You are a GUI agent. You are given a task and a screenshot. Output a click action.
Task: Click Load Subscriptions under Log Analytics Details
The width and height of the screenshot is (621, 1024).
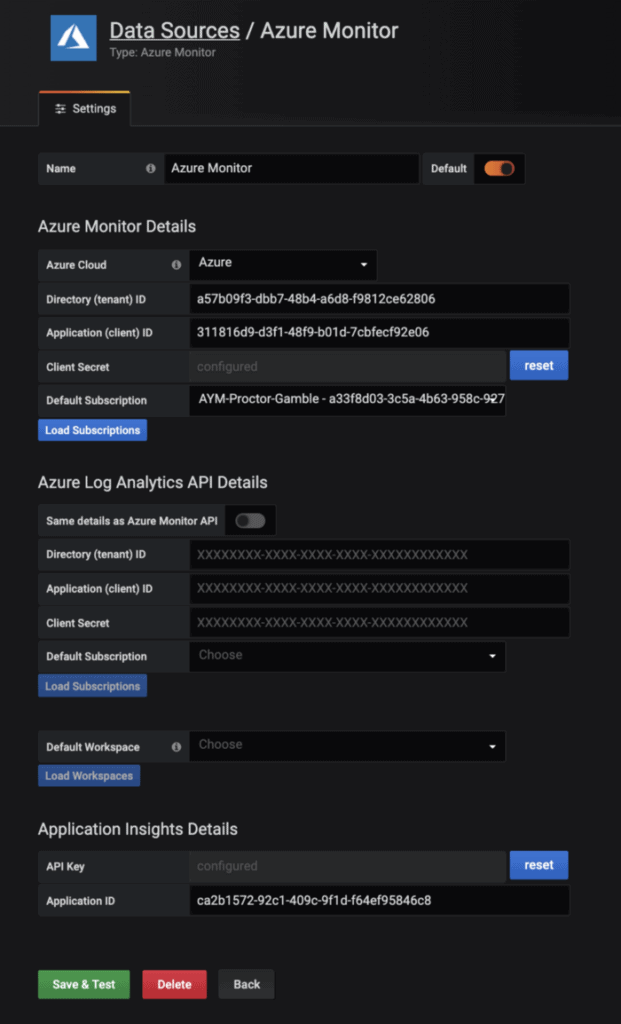[x=92, y=686]
